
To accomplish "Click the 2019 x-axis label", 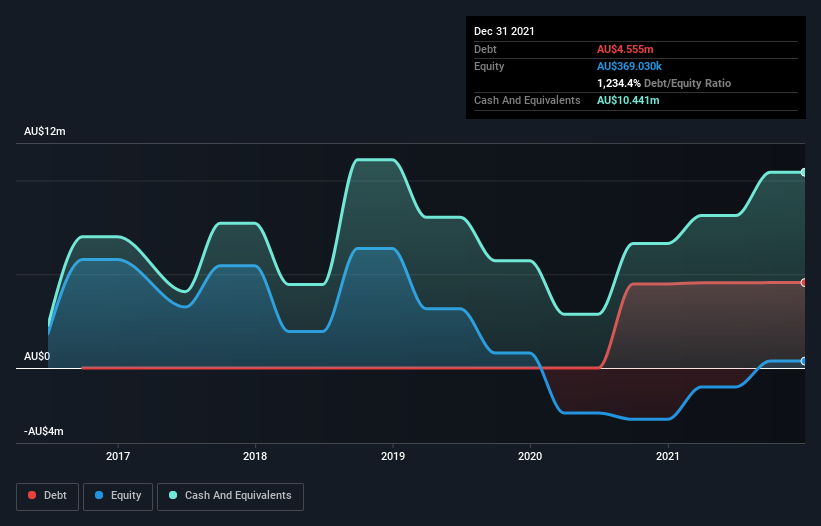I will [393, 456].
